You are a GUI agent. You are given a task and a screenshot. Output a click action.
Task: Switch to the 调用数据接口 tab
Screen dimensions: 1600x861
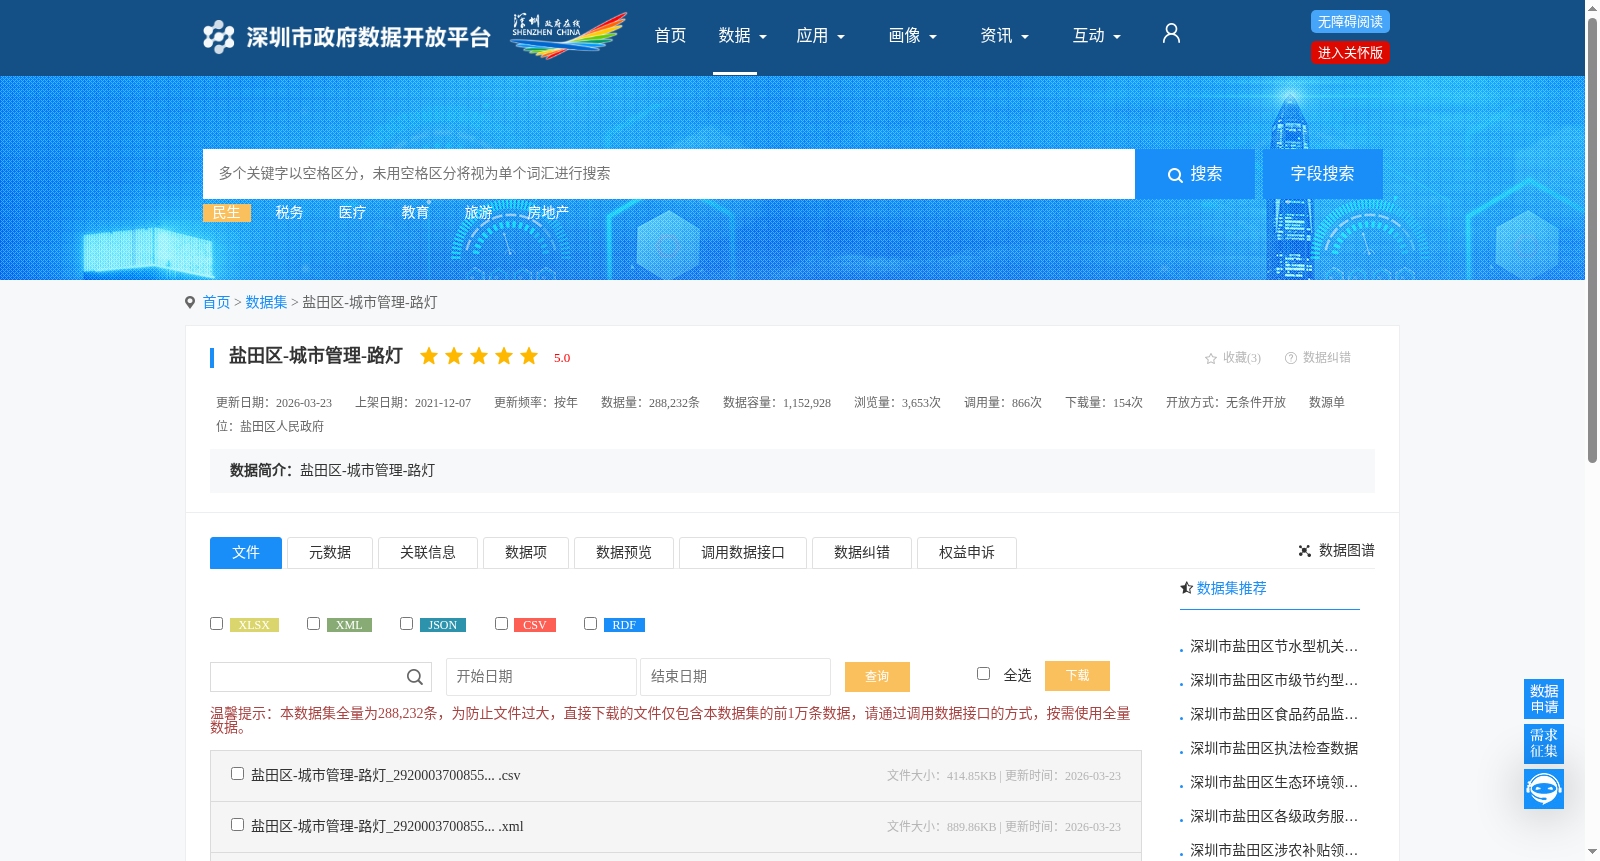click(x=743, y=553)
